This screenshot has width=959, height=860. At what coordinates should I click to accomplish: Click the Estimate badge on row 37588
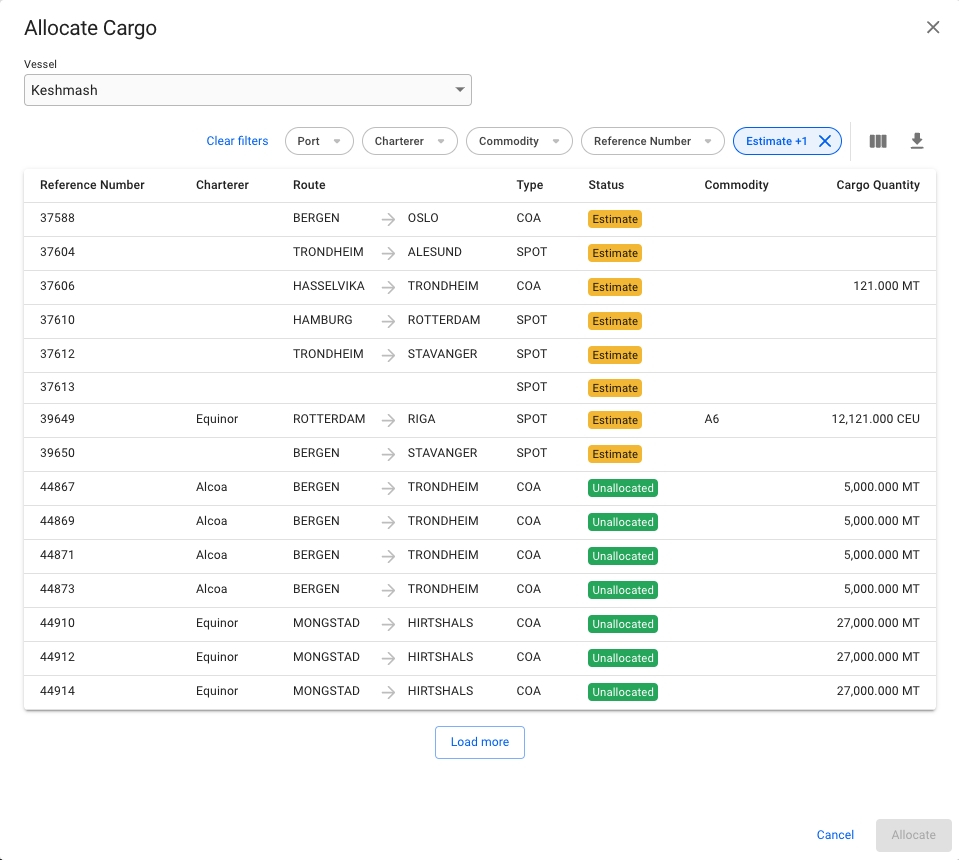pos(614,219)
